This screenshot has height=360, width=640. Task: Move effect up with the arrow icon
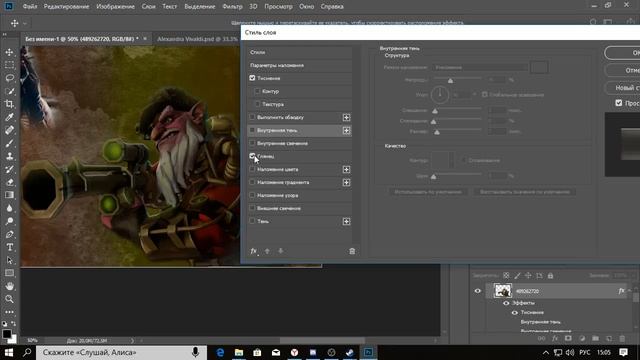(267, 251)
